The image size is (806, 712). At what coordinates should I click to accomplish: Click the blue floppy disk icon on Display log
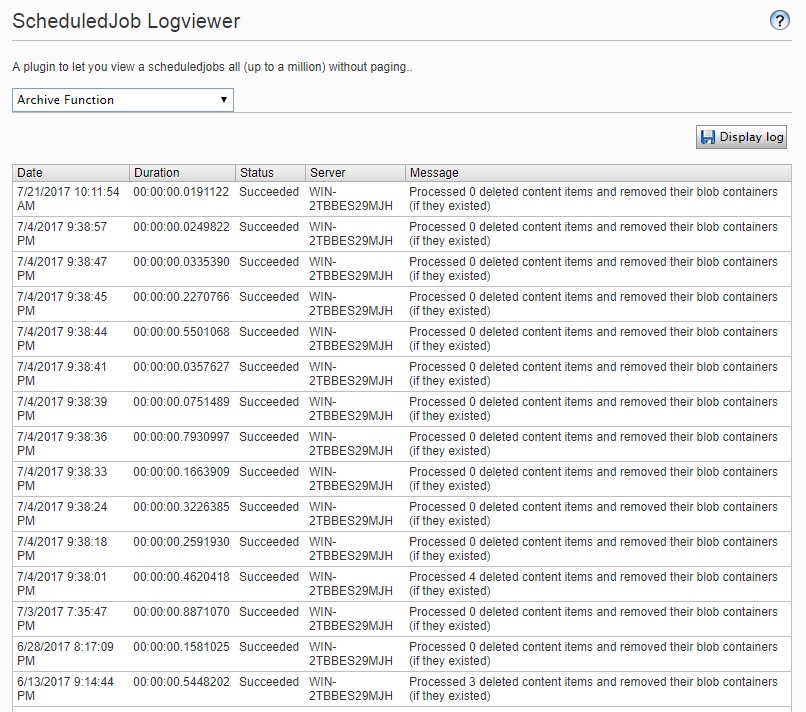(708, 137)
